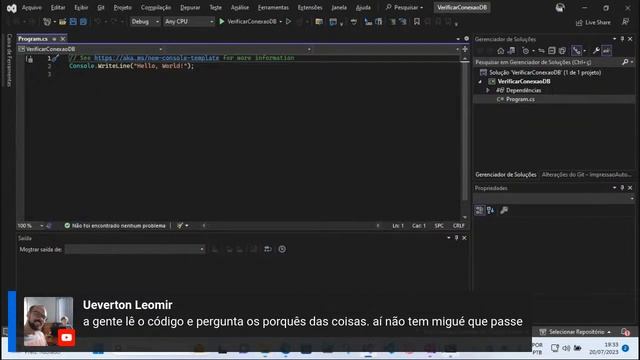640x360 pixels.
Task: Open Solution Explorer window options dropdown arrow
Action: point(615,39)
